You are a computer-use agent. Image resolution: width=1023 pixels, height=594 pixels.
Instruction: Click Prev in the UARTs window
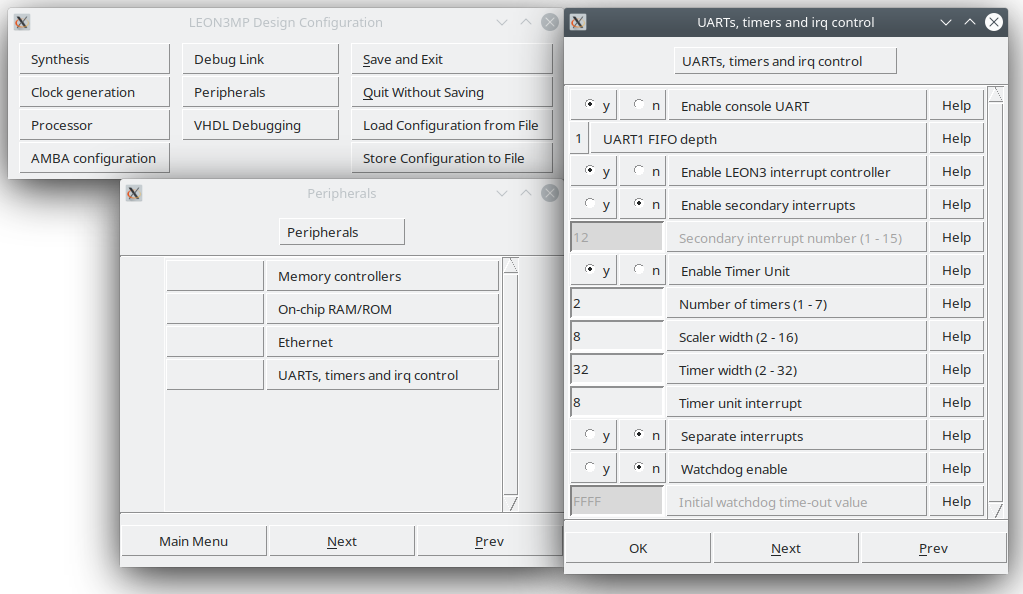coord(933,548)
